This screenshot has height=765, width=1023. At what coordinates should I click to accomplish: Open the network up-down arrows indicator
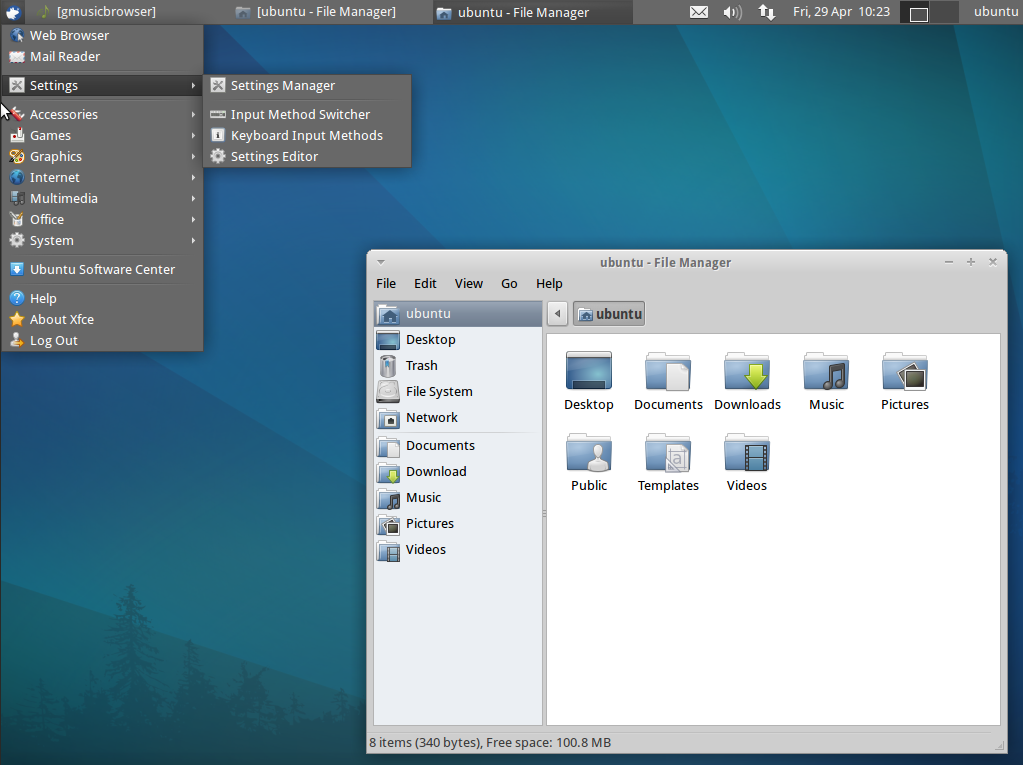tap(767, 12)
